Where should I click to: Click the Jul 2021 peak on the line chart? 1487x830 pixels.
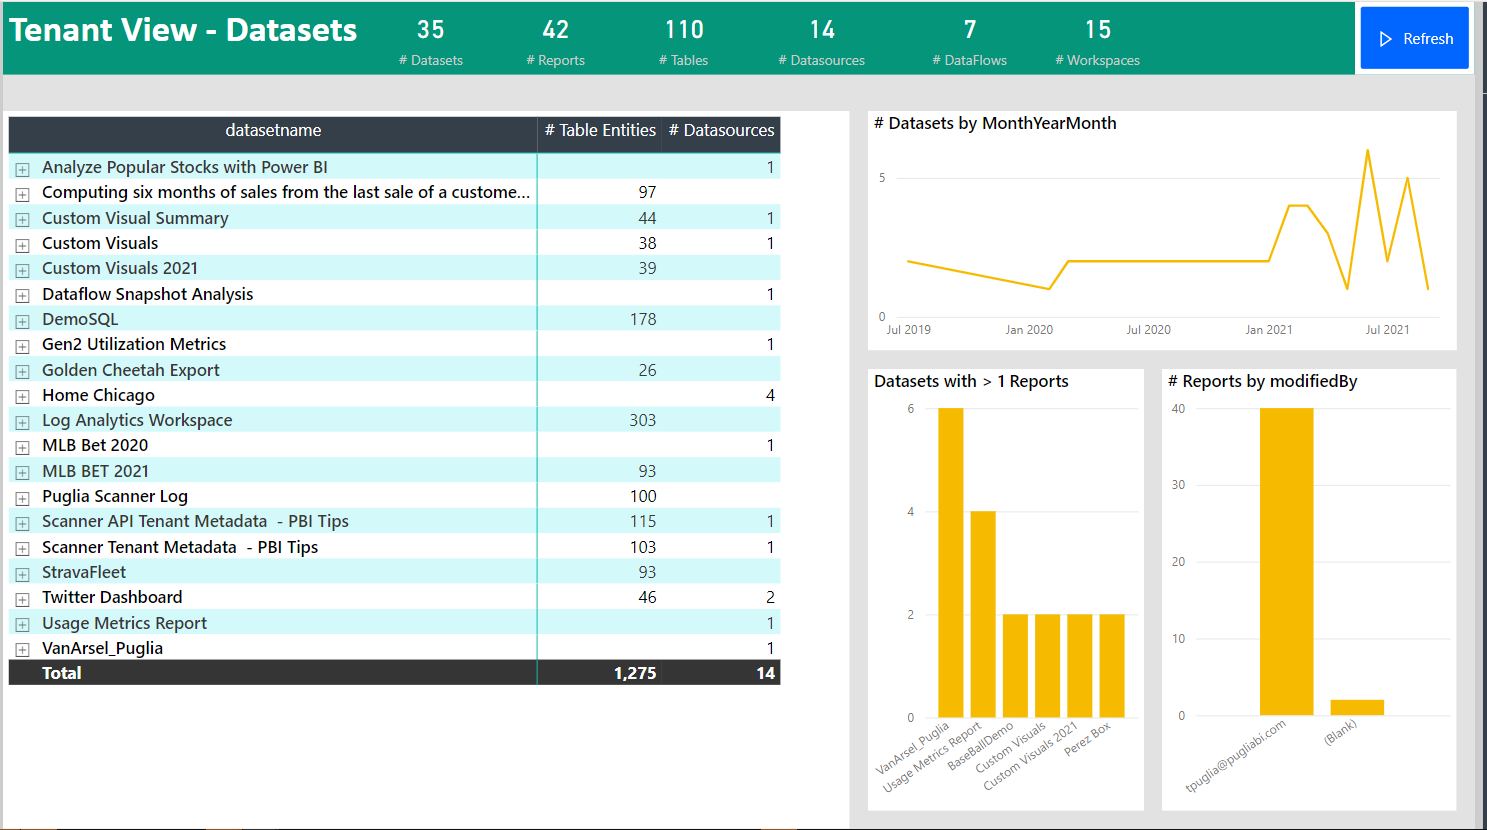[x=1368, y=153]
